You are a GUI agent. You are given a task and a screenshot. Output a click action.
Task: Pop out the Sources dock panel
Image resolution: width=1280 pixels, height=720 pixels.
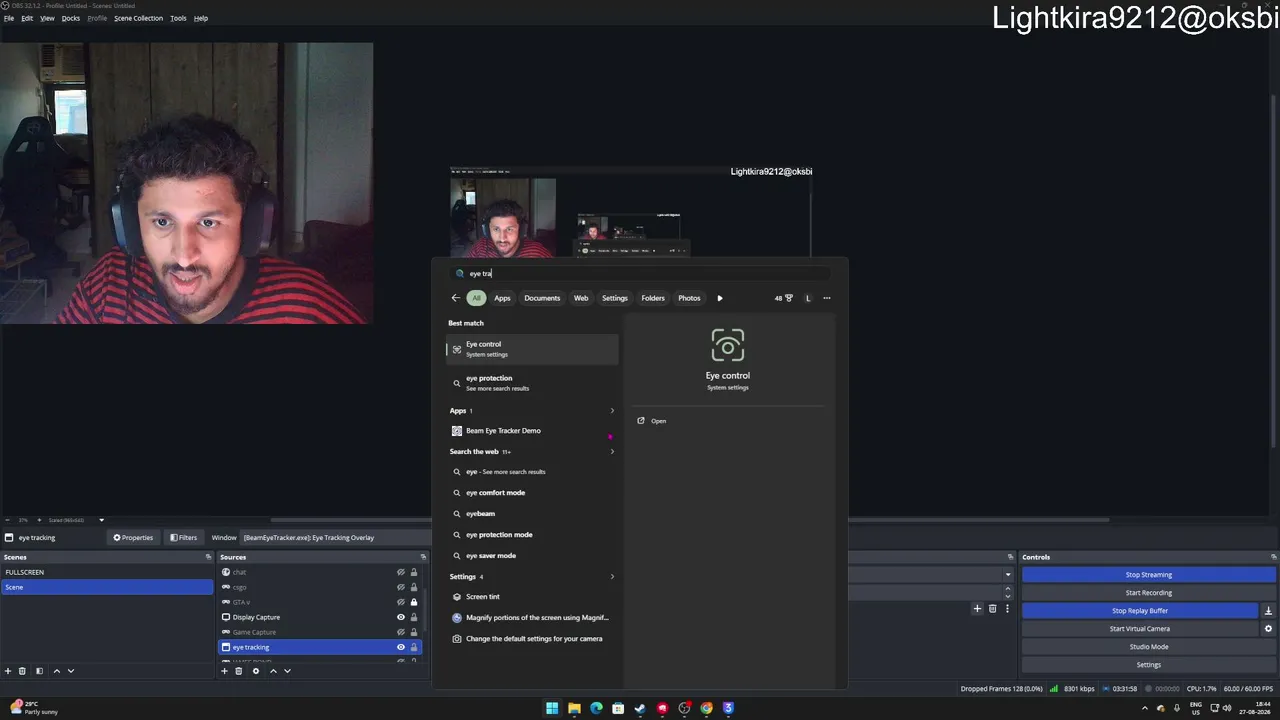tap(423, 557)
